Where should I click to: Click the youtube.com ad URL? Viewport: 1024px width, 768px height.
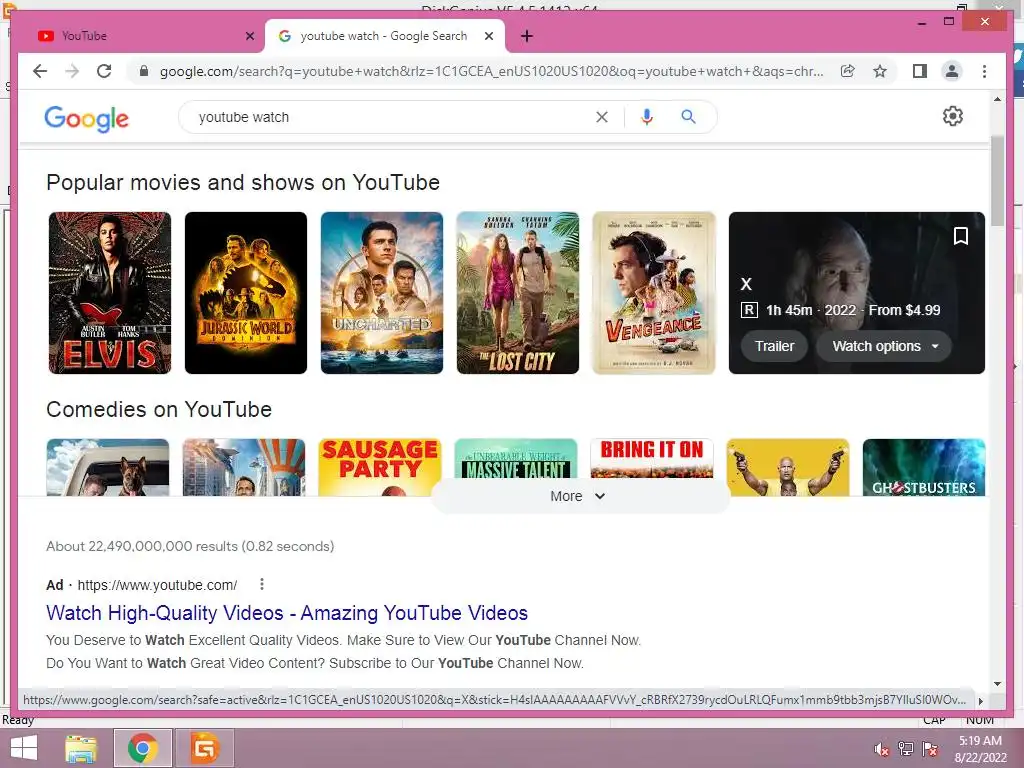pos(157,585)
